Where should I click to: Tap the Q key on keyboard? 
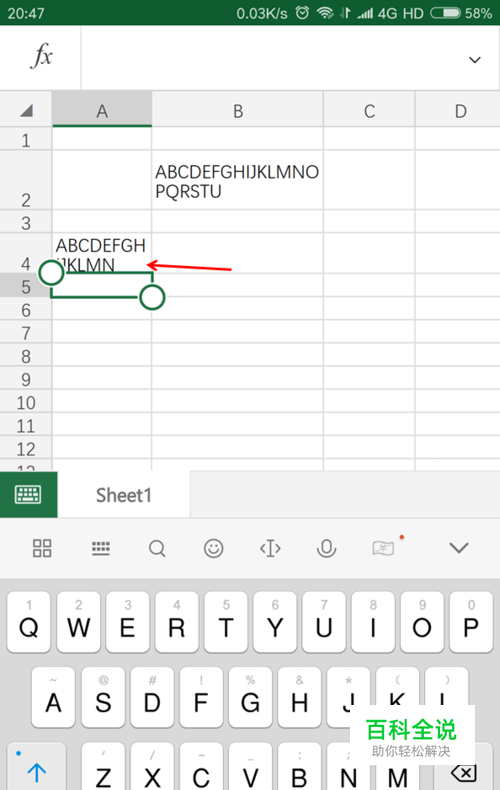click(29, 622)
